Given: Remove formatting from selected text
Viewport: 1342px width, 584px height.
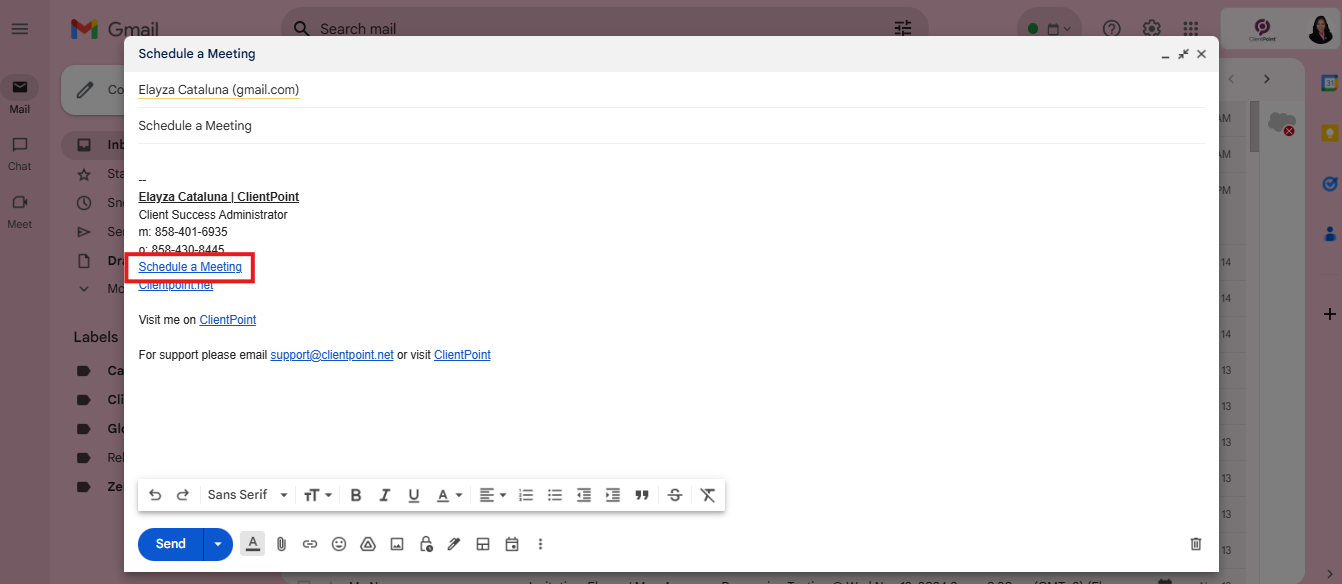Looking at the screenshot, I should coord(708,495).
